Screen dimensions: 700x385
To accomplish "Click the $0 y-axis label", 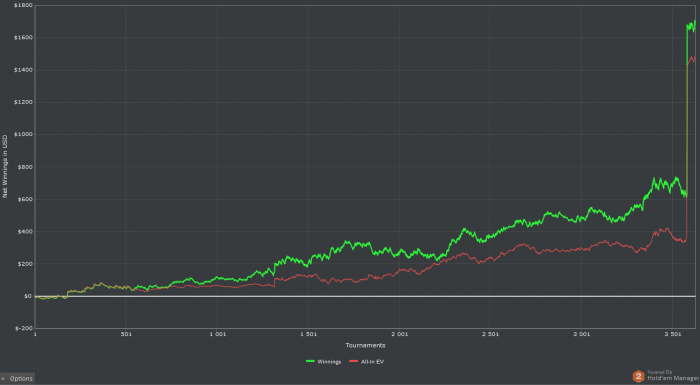I will 28,296.
